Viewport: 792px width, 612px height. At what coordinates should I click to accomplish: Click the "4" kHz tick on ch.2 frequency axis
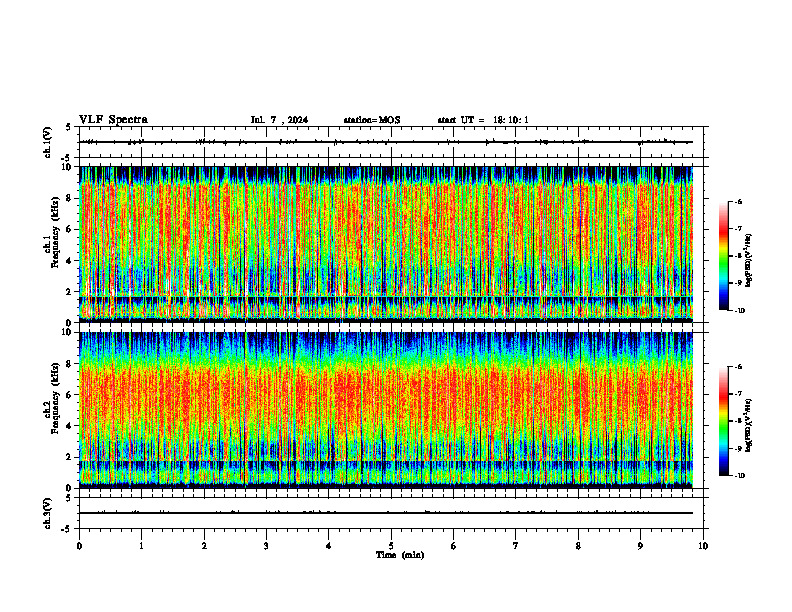(70, 426)
